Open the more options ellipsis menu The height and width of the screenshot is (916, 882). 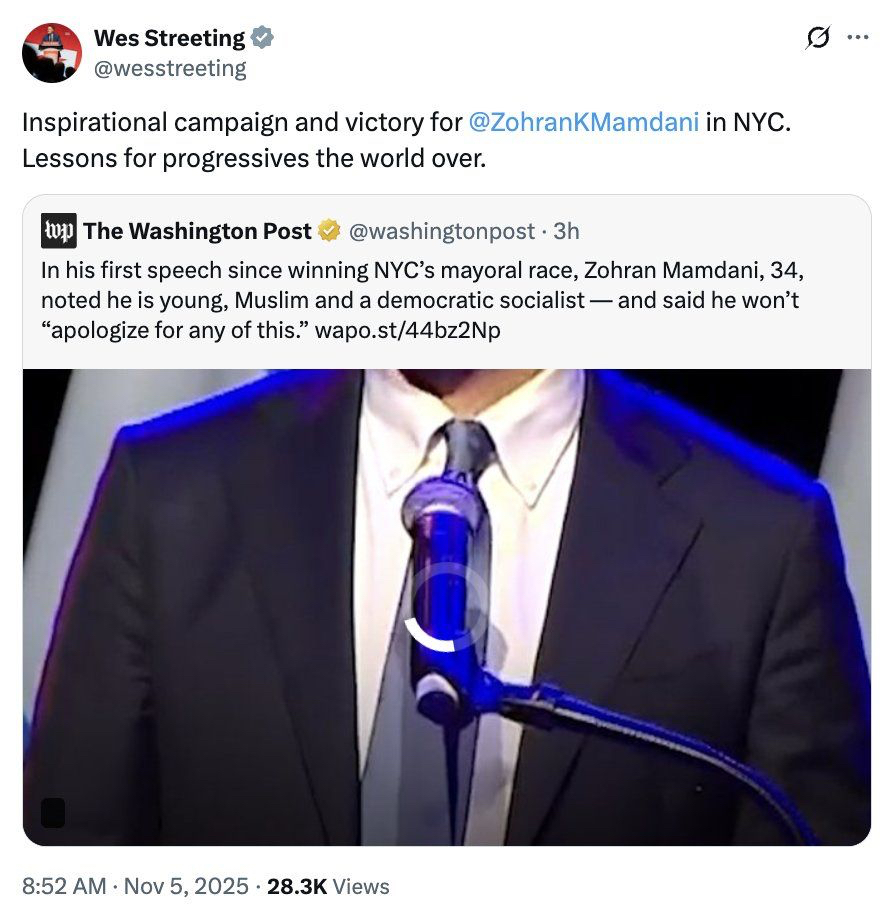(x=858, y=38)
